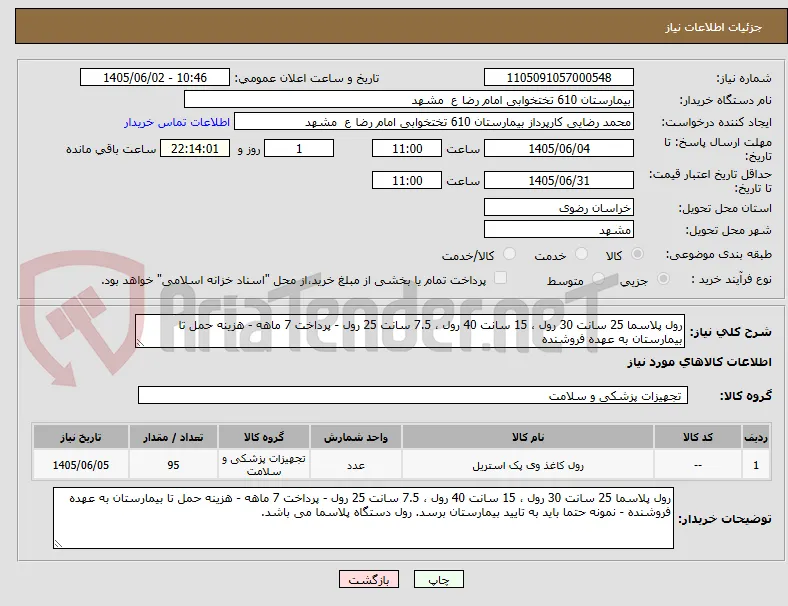Click the واحد شمارش column header
The image size is (788, 606).
click(x=356, y=437)
